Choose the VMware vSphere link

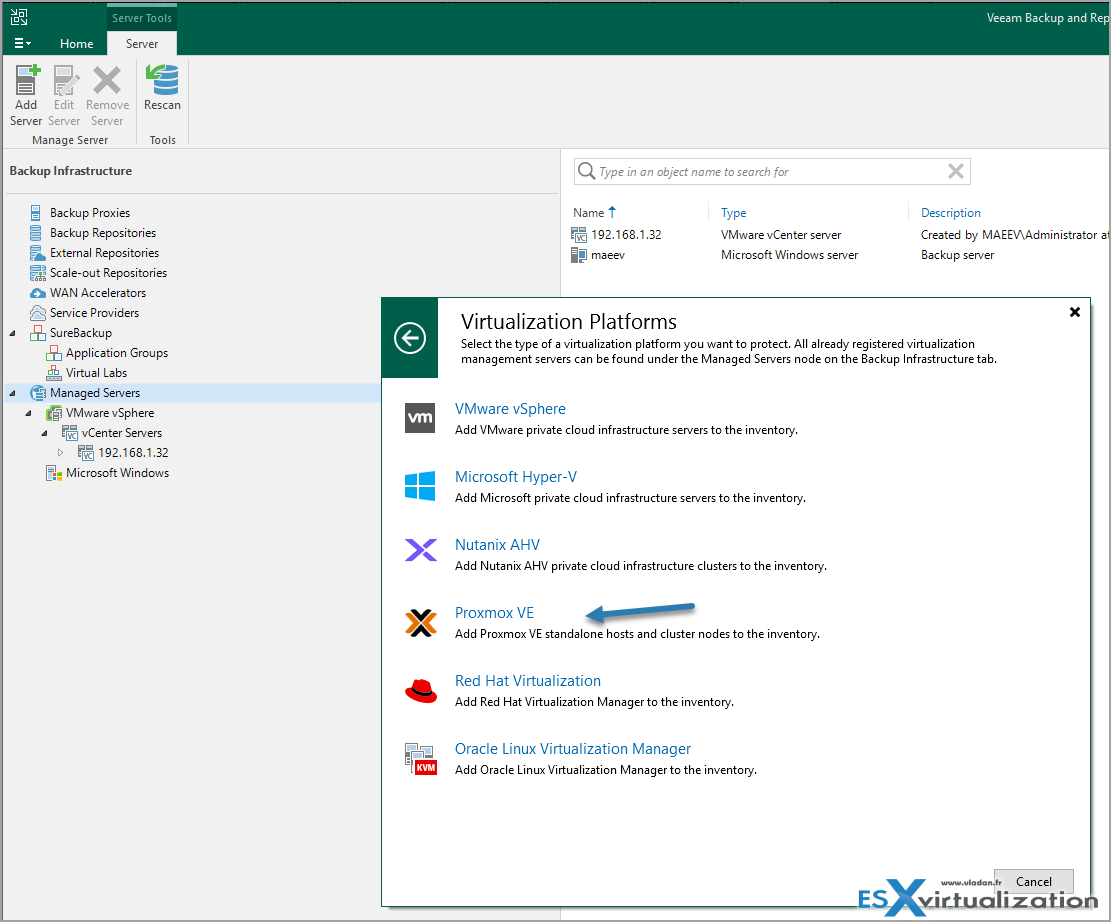coord(510,409)
